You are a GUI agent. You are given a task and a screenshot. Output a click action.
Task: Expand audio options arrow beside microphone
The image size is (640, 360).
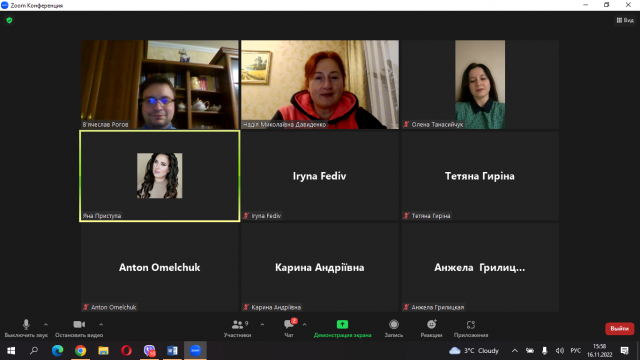pyautogui.click(x=46, y=325)
